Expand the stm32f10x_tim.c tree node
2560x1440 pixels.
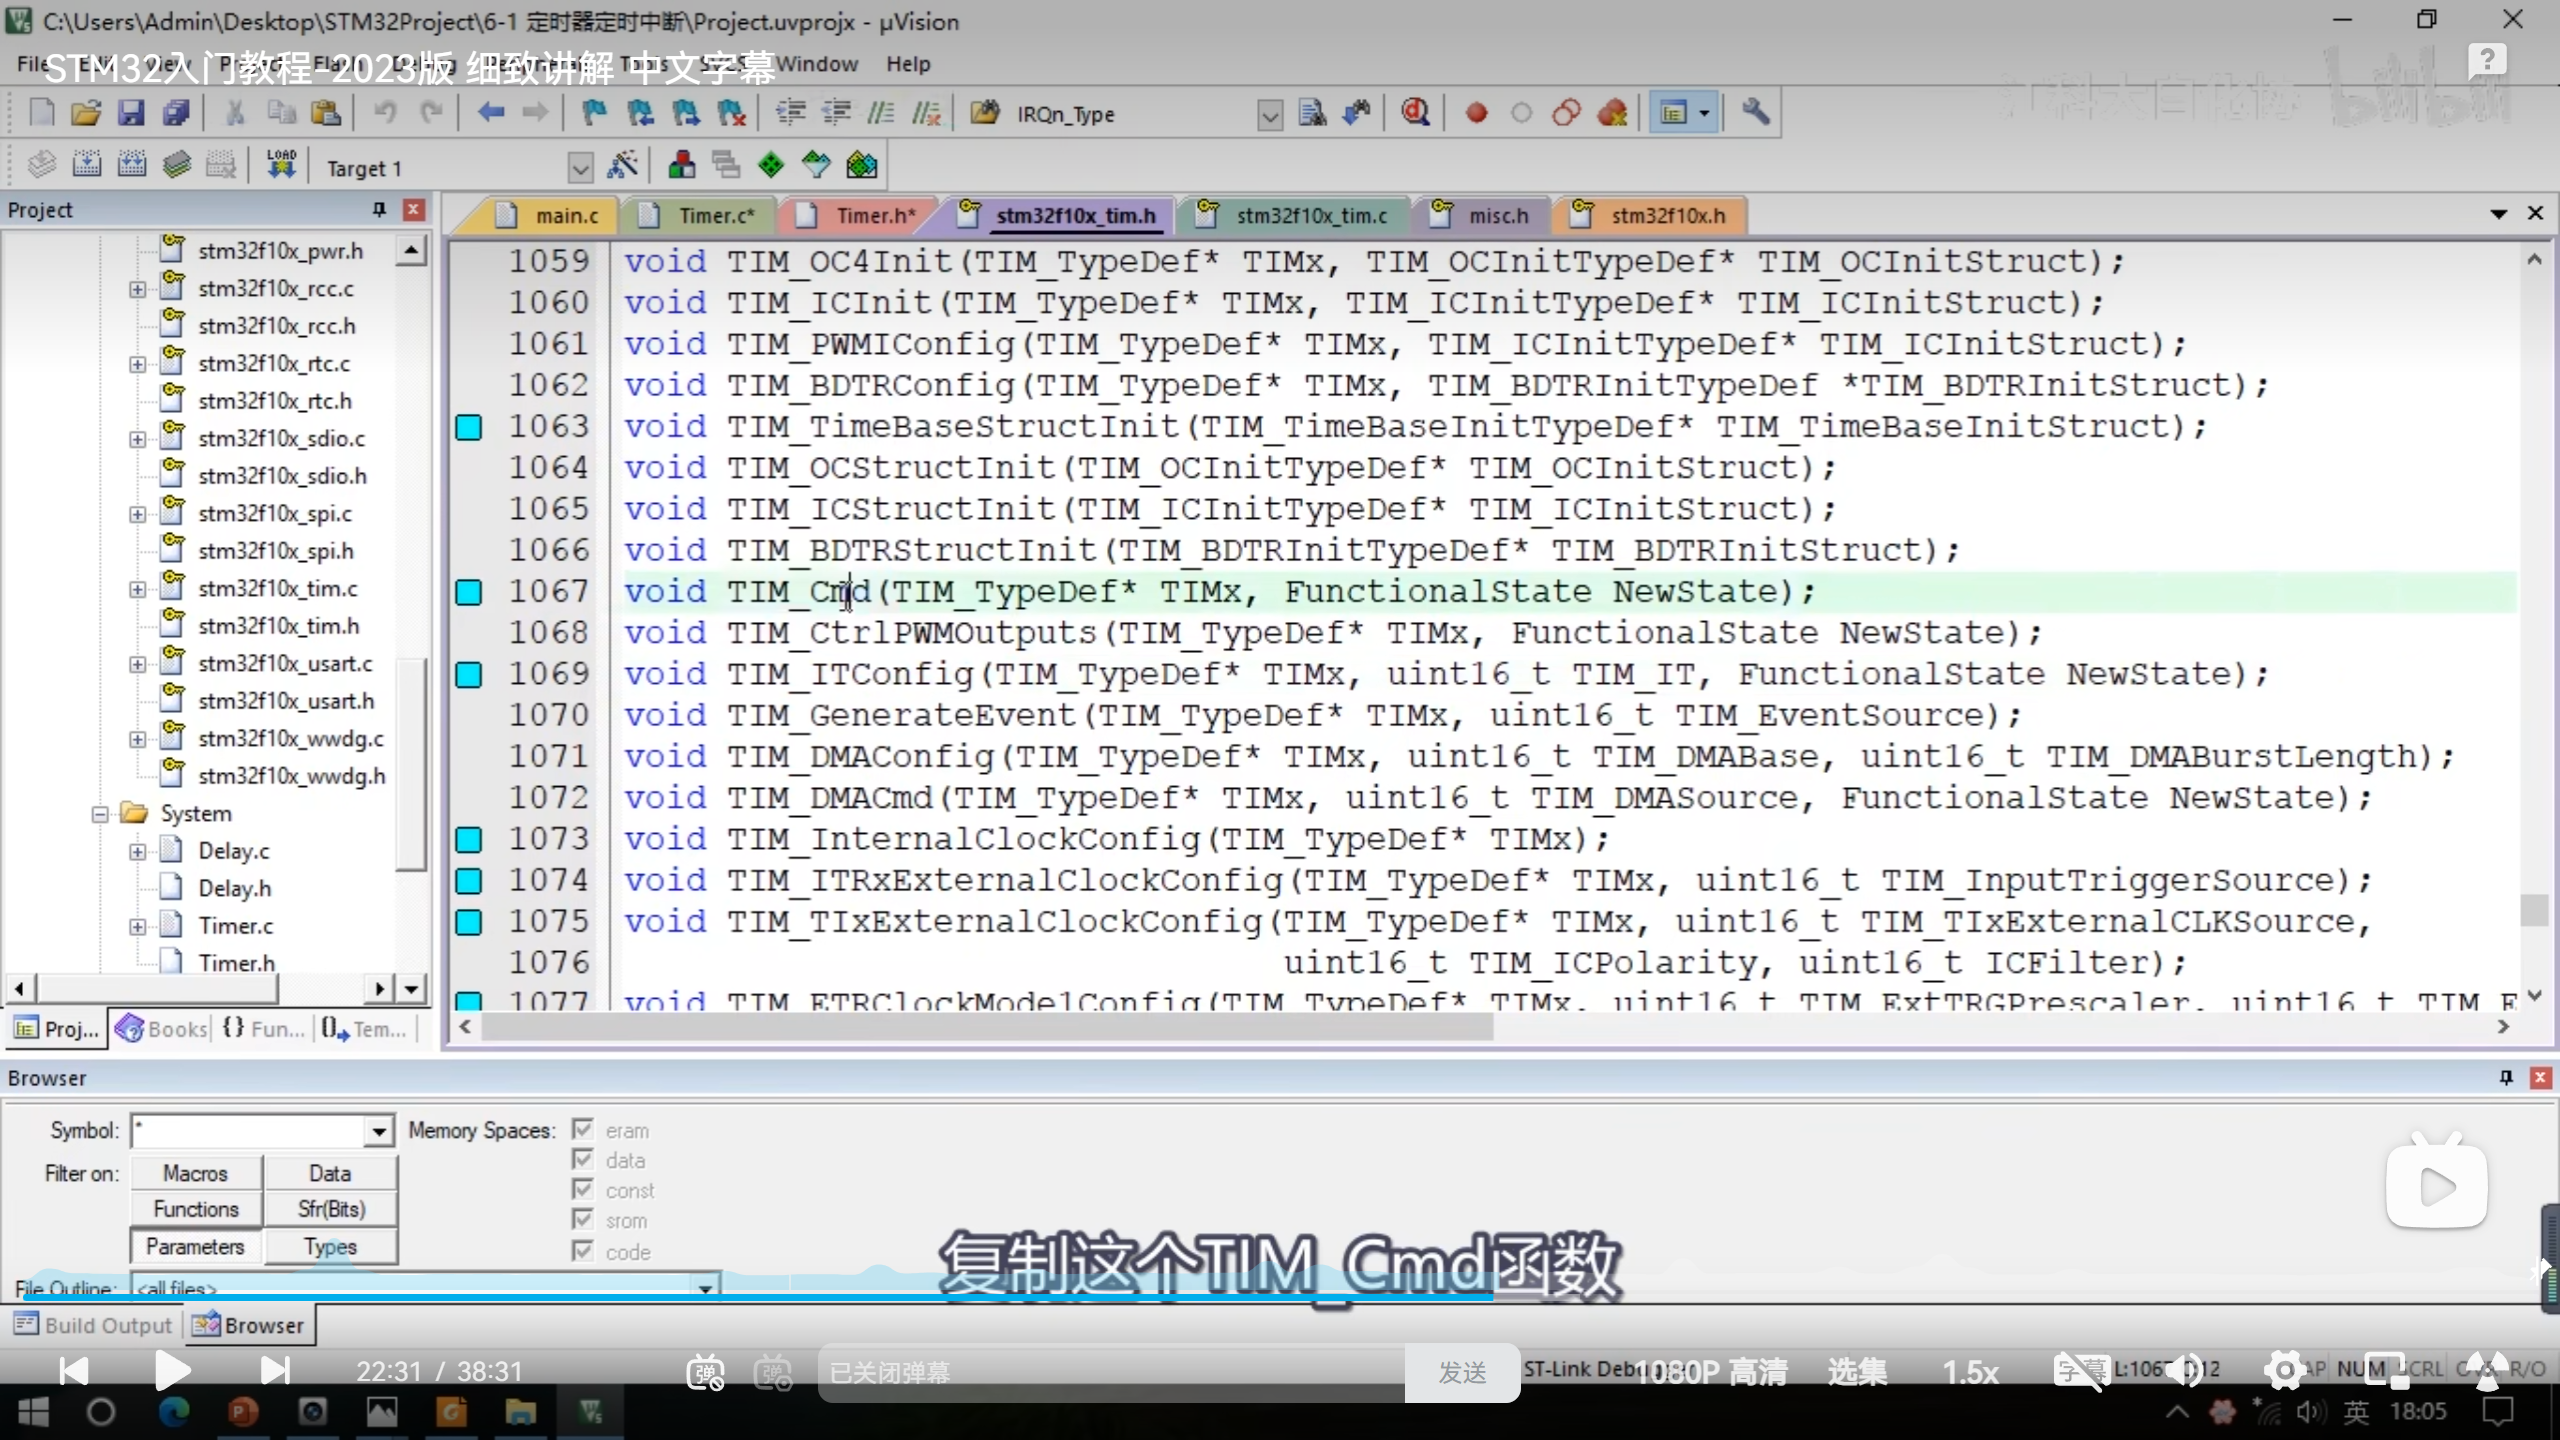pos(137,589)
